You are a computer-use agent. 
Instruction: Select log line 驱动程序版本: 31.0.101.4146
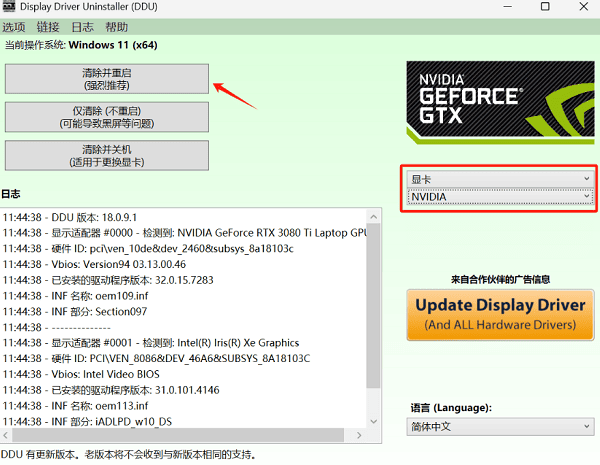point(111,390)
